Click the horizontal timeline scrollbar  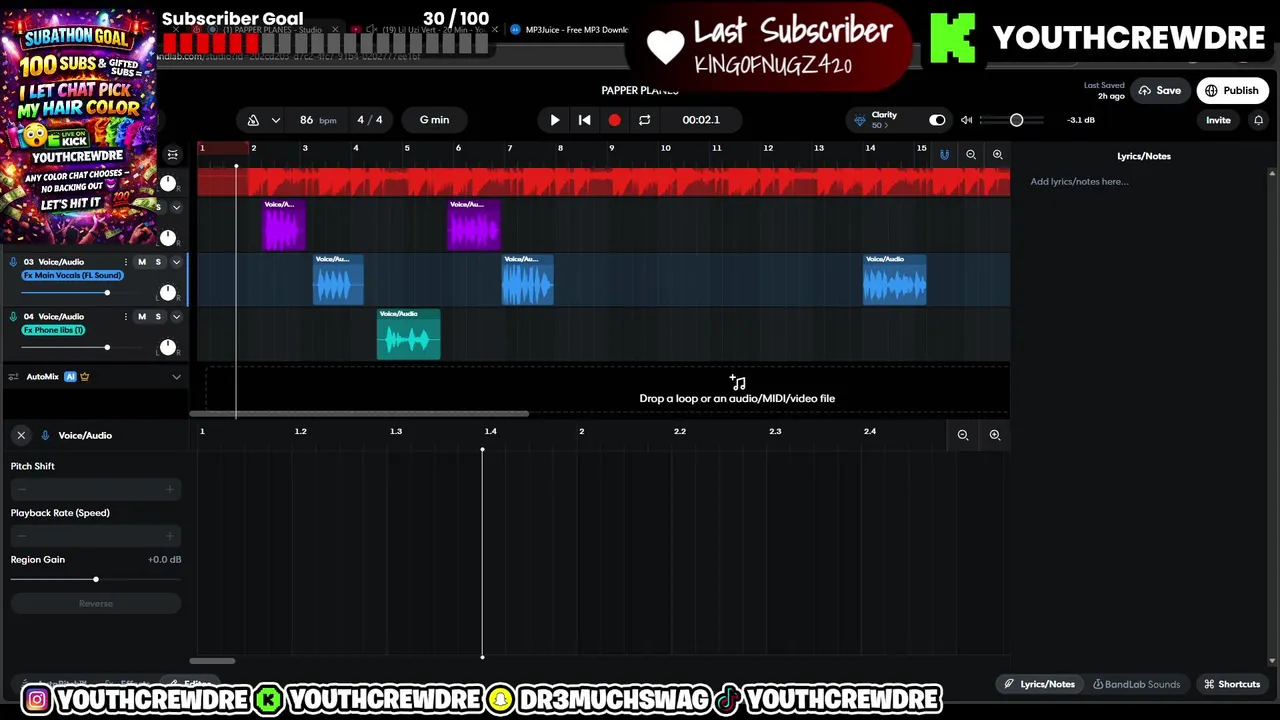click(x=358, y=414)
